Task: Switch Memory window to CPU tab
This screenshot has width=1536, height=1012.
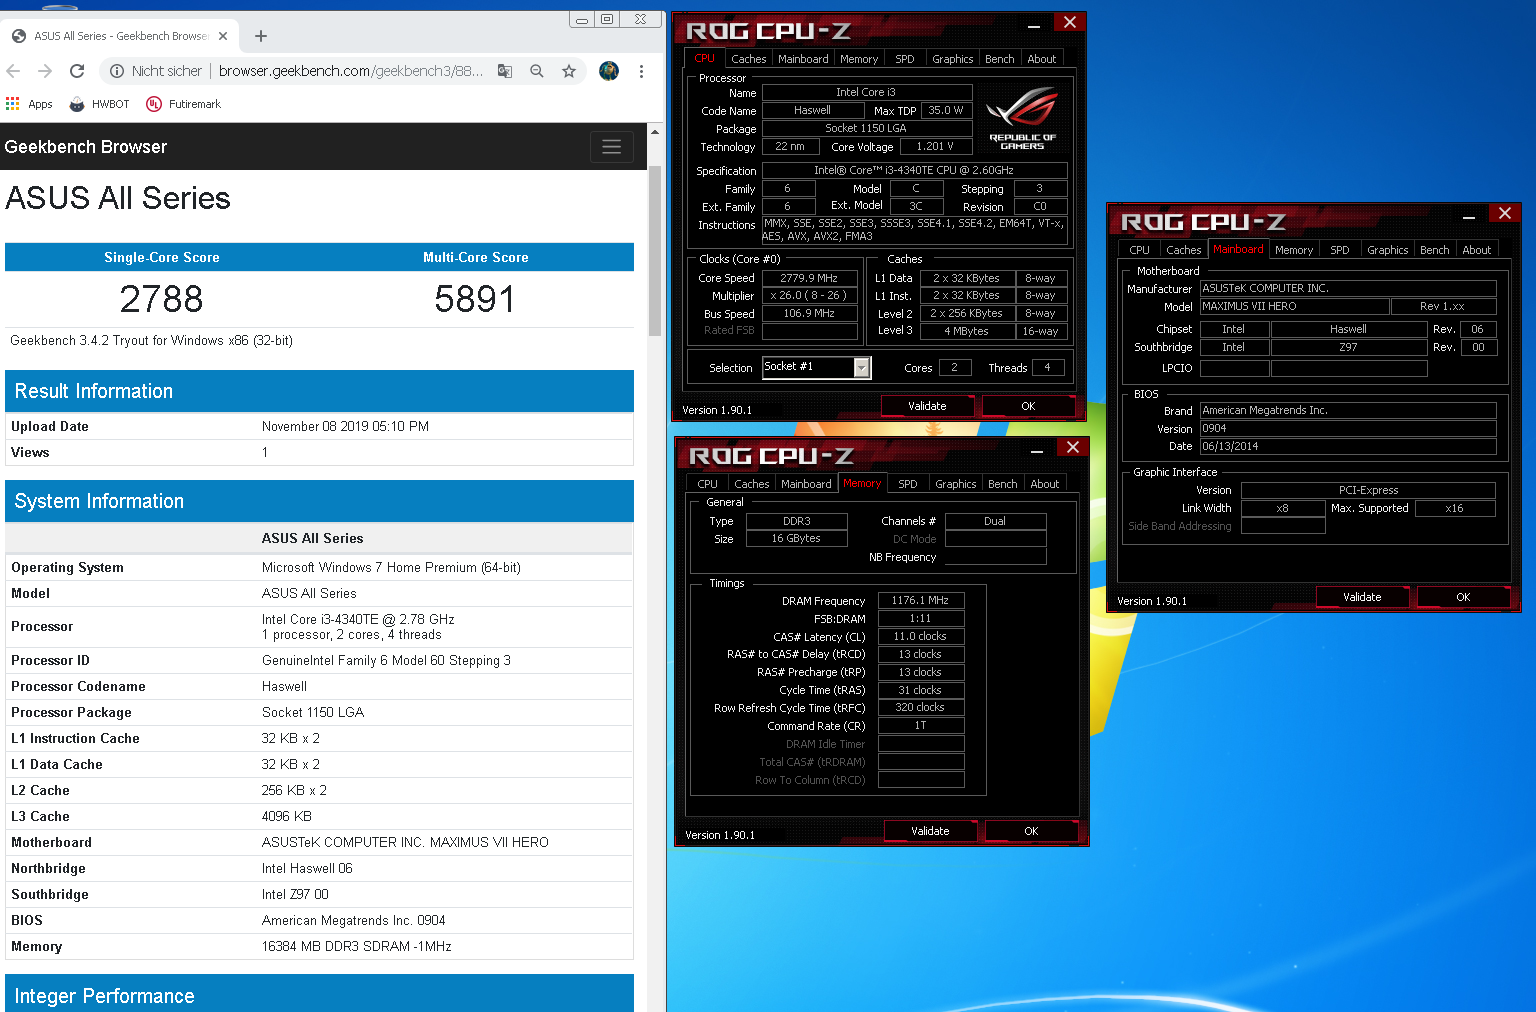Action: [707, 484]
